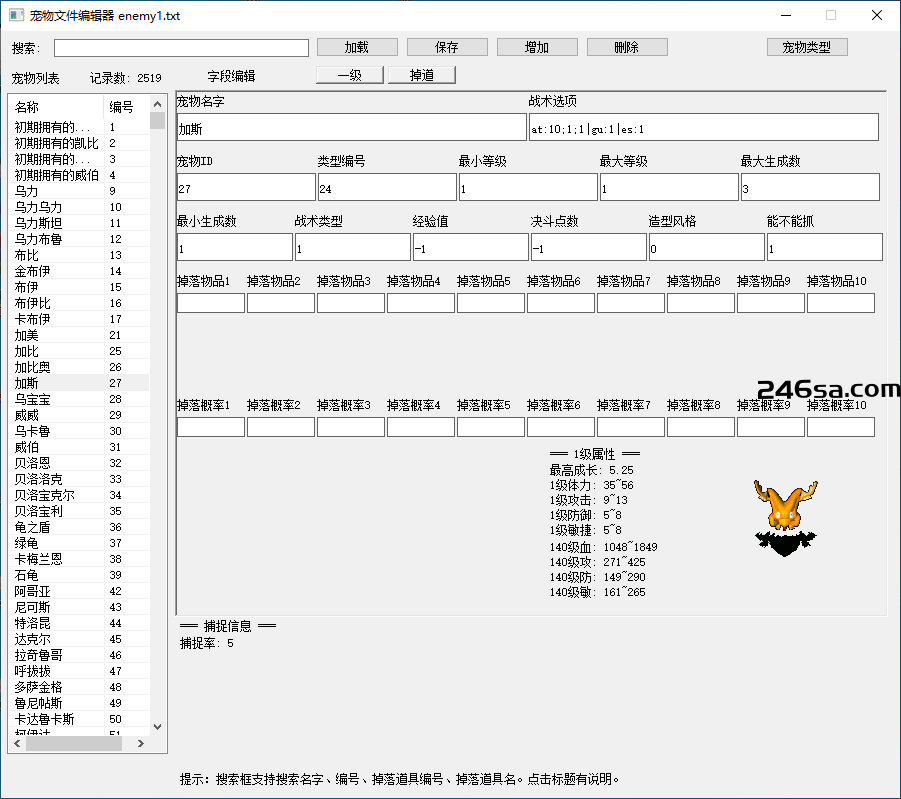The image size is (901, 799).
Task: Click the 战术选项 label for explanation
Action: click(x=553, y=101)
